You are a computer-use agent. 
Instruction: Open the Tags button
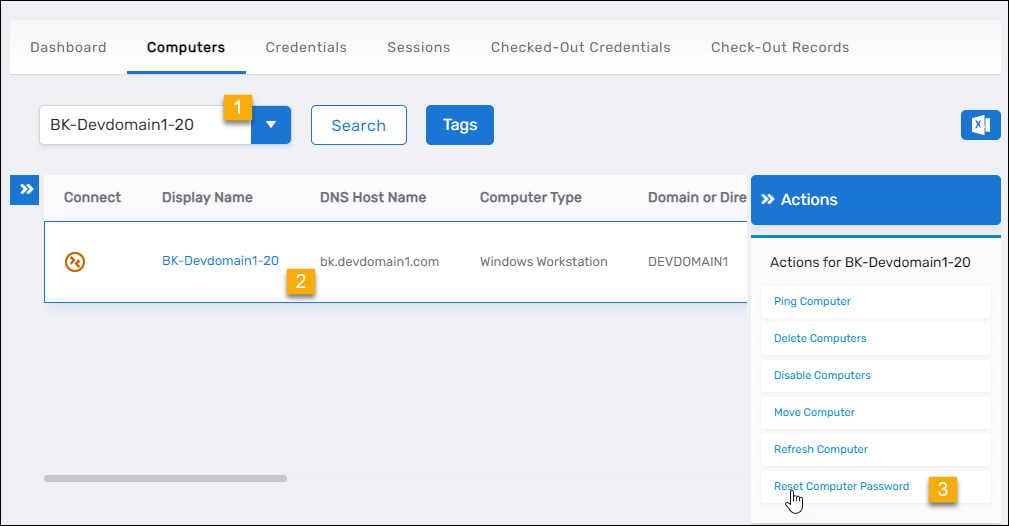click(460, 125)
